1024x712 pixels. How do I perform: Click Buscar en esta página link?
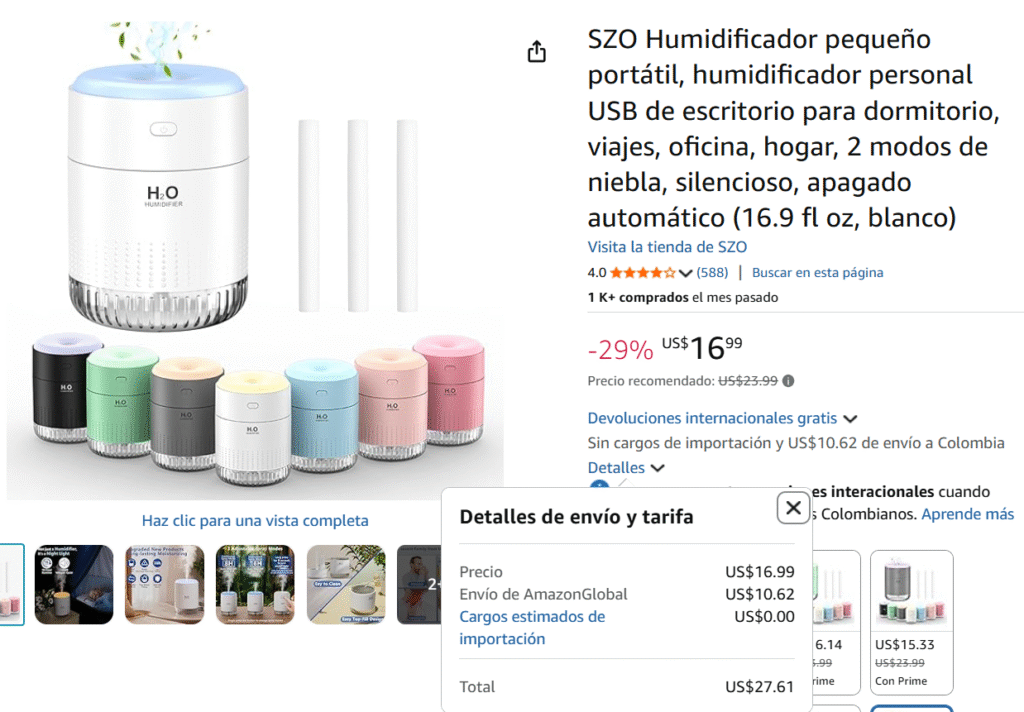[x=817, y=272]
